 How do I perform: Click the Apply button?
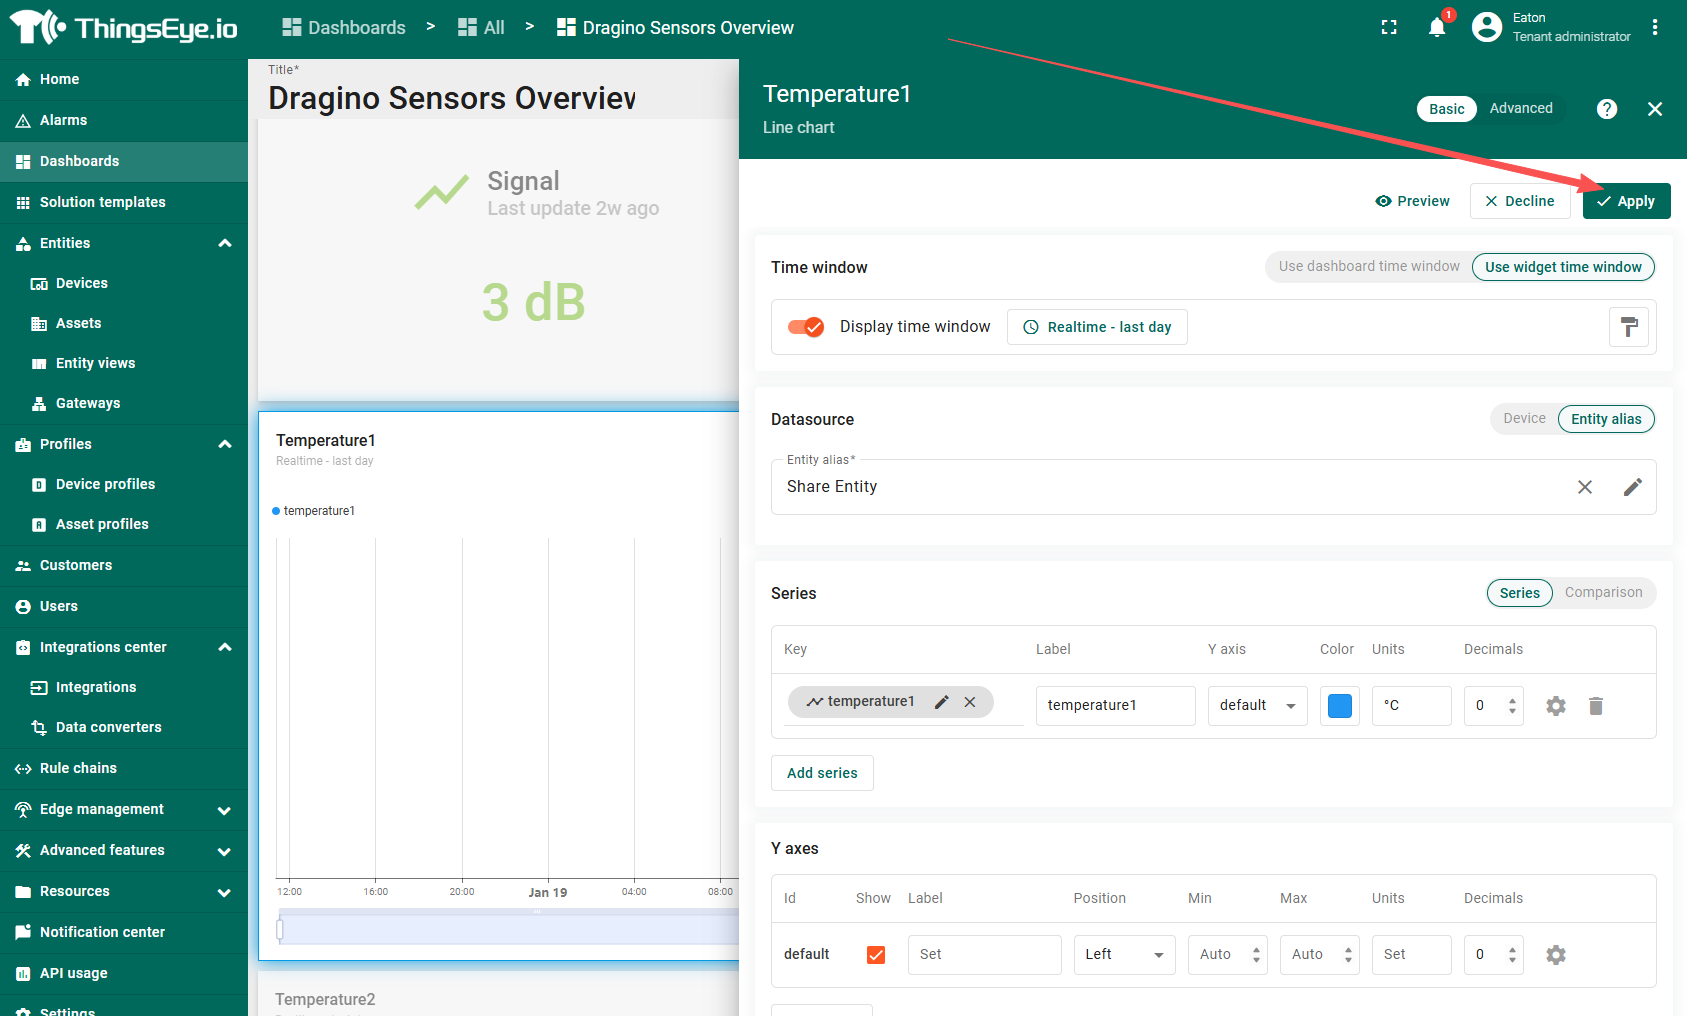[x=1626, y=201]
